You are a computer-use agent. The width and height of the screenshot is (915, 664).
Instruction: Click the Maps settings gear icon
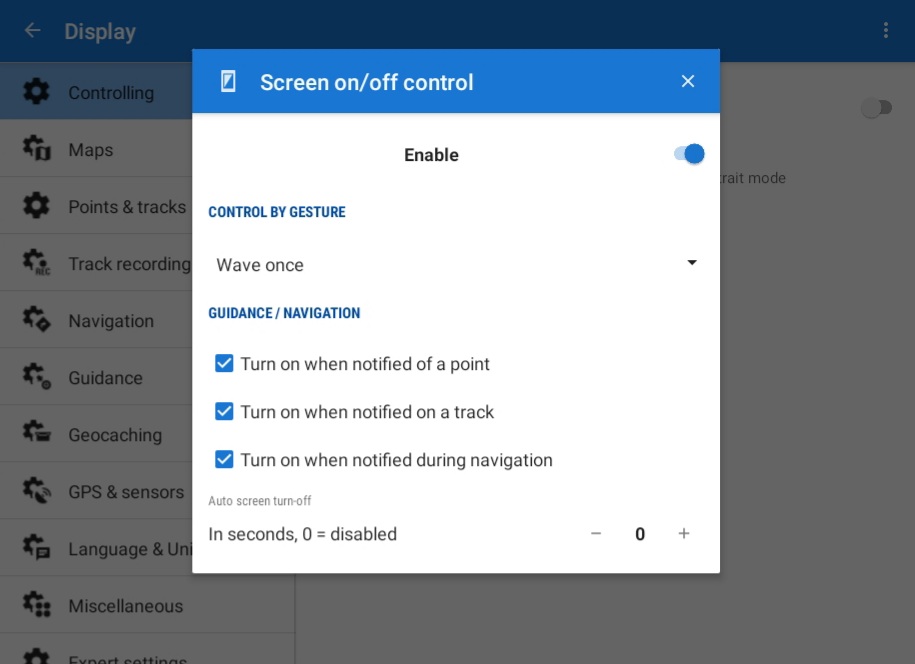(x=36, y=150)
